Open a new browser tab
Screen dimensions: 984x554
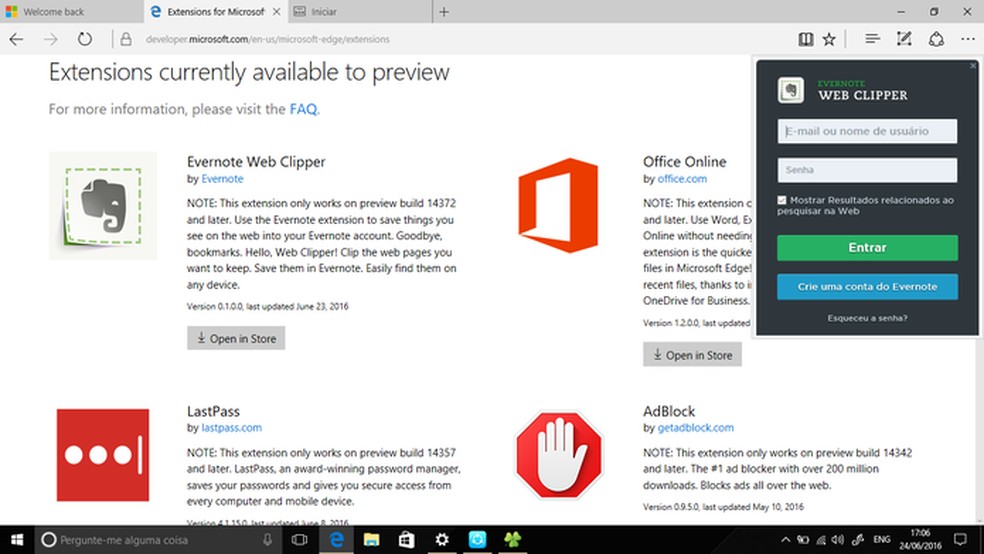click(x=444, y=11)
